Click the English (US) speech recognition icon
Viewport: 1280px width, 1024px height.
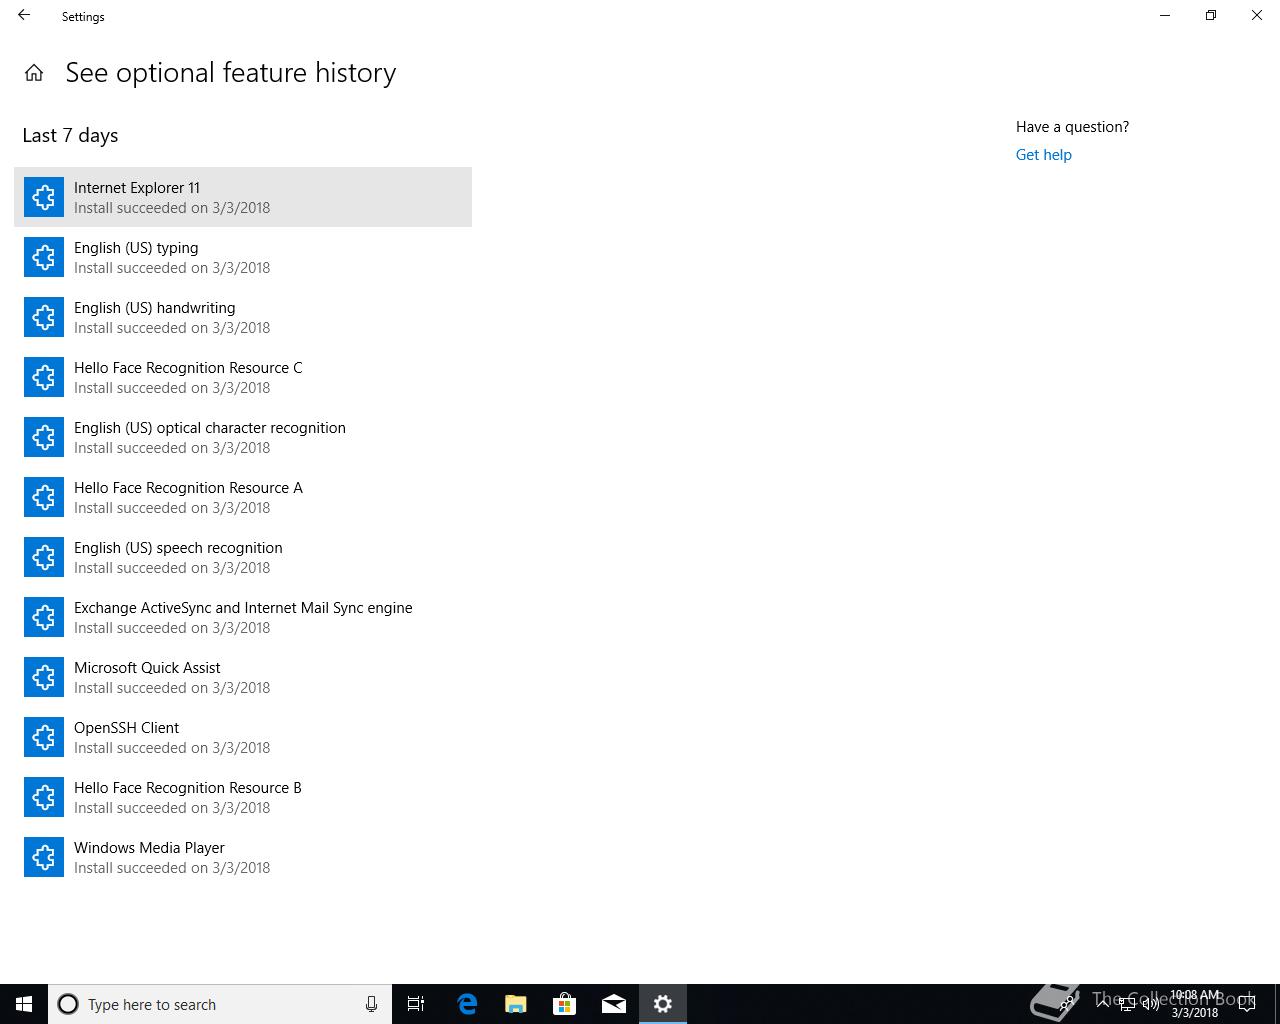(x=44, y=557)
